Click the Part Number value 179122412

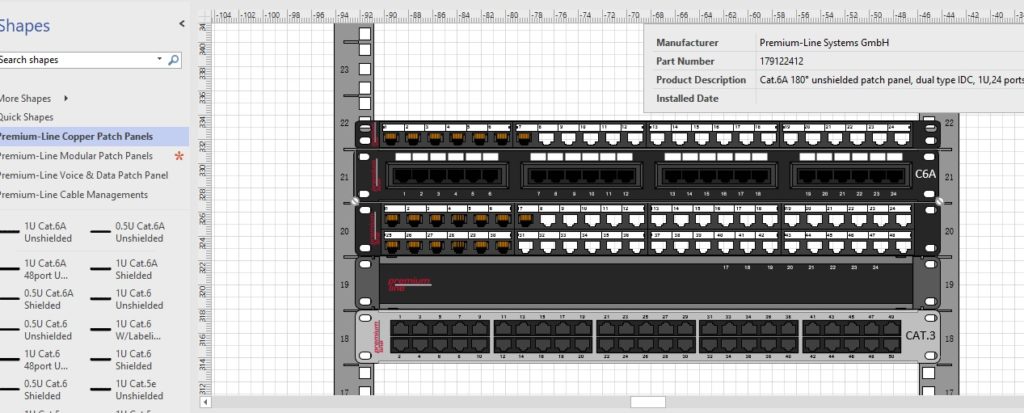click(x=781, y=61)
